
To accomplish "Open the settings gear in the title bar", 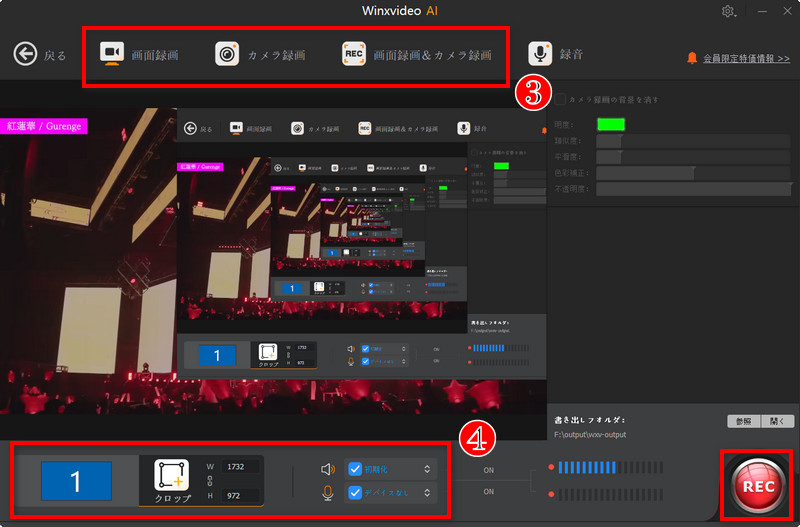I will [728, 11].
